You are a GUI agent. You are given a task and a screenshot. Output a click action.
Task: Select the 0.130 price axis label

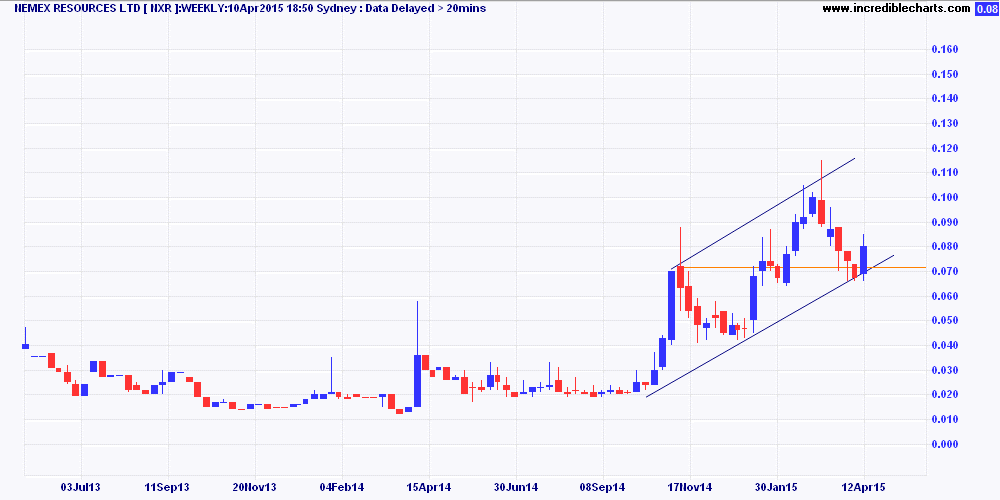coord(946,124)
